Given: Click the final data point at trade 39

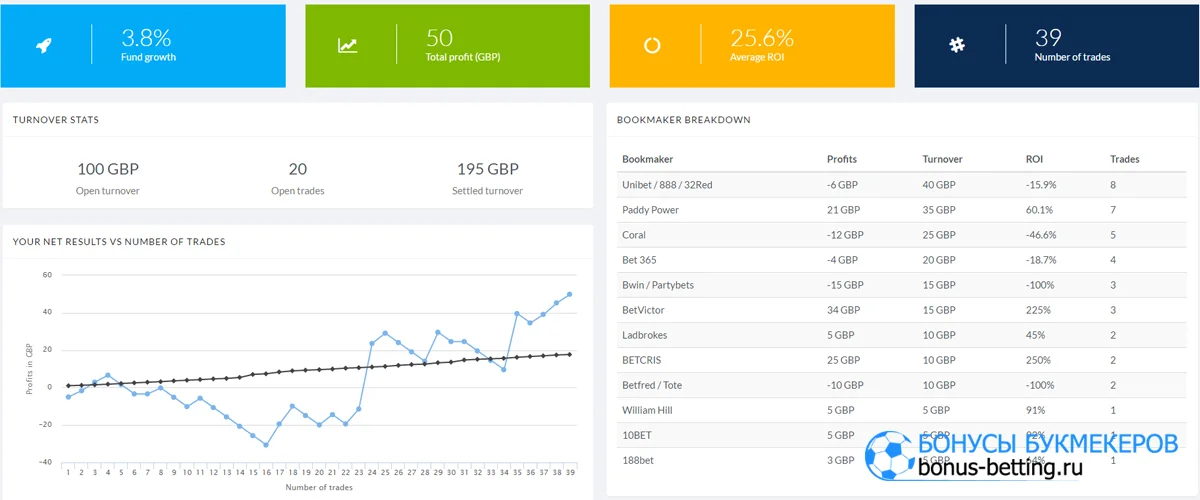Looking at the screenshot, I should click(570, 294).
